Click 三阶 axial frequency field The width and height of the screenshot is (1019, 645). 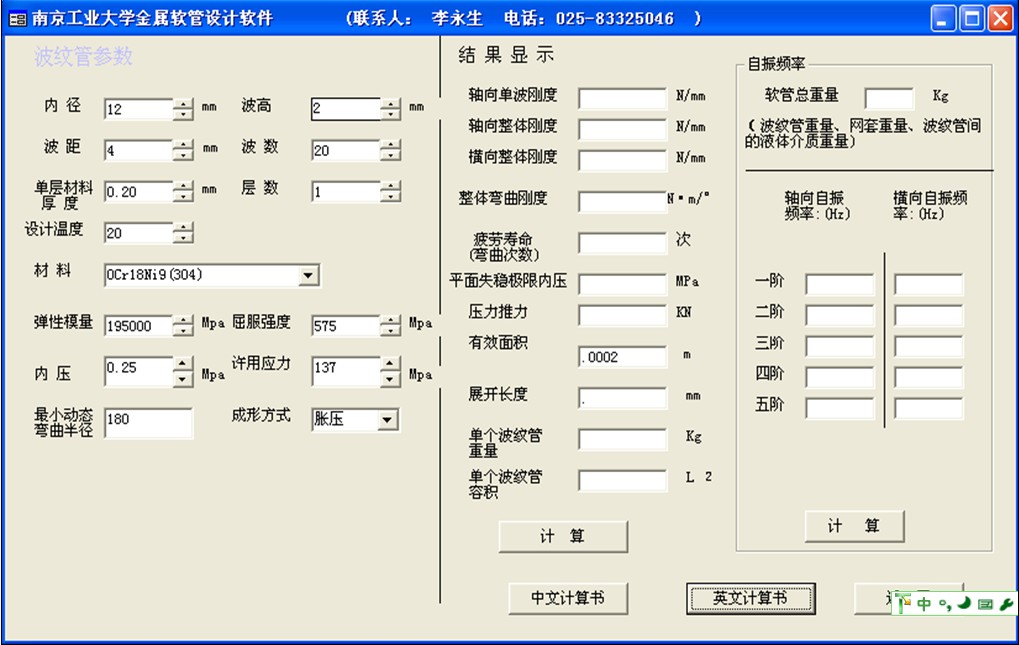click(840, 346)
